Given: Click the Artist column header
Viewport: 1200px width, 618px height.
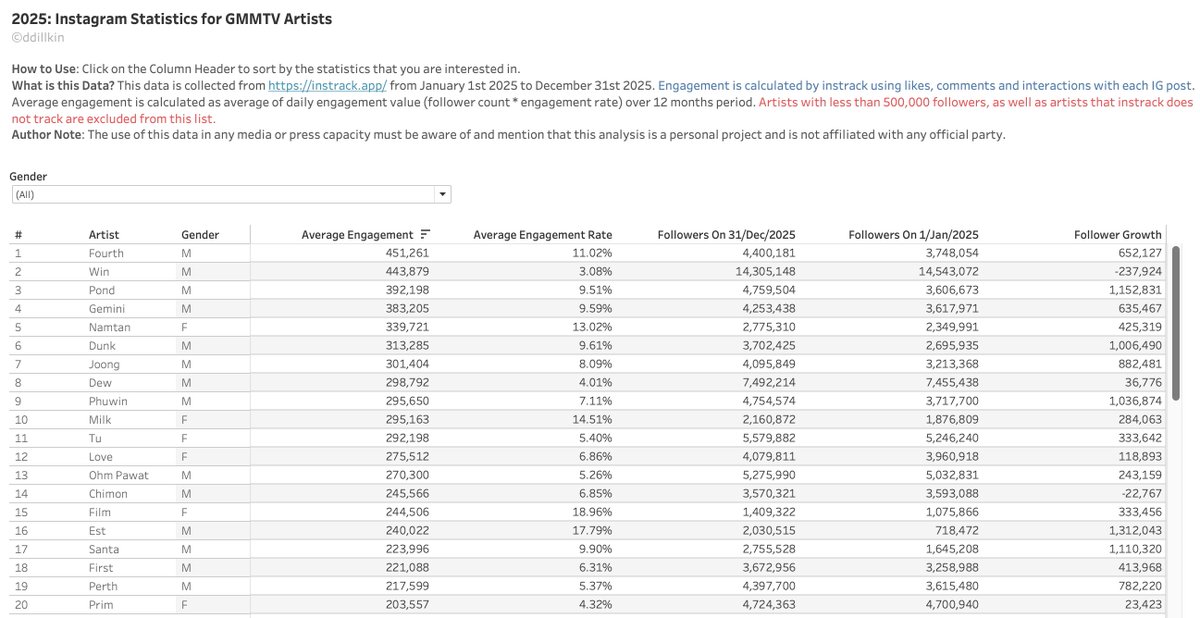Looking at the screenshot, I should pos(104,235).
